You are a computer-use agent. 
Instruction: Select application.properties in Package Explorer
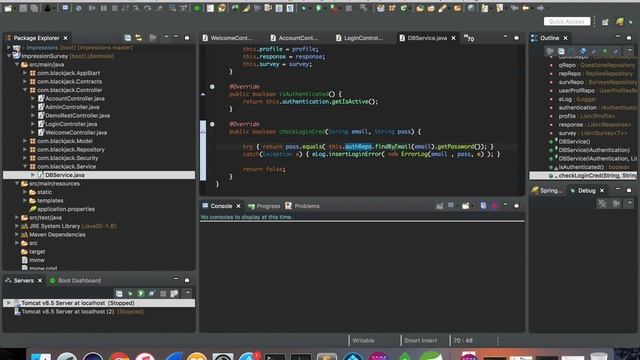coord(66,209)
